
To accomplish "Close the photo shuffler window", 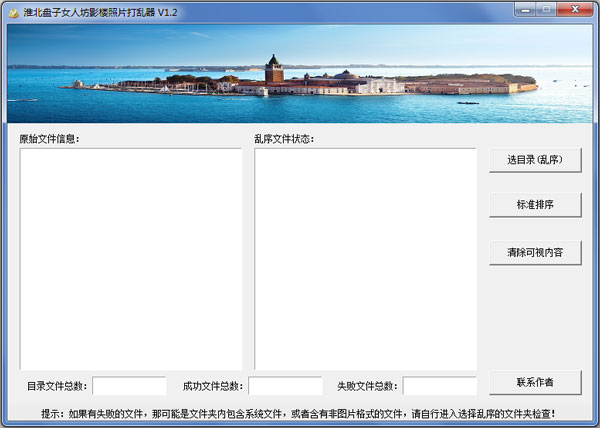I will (x=575, y=10).
